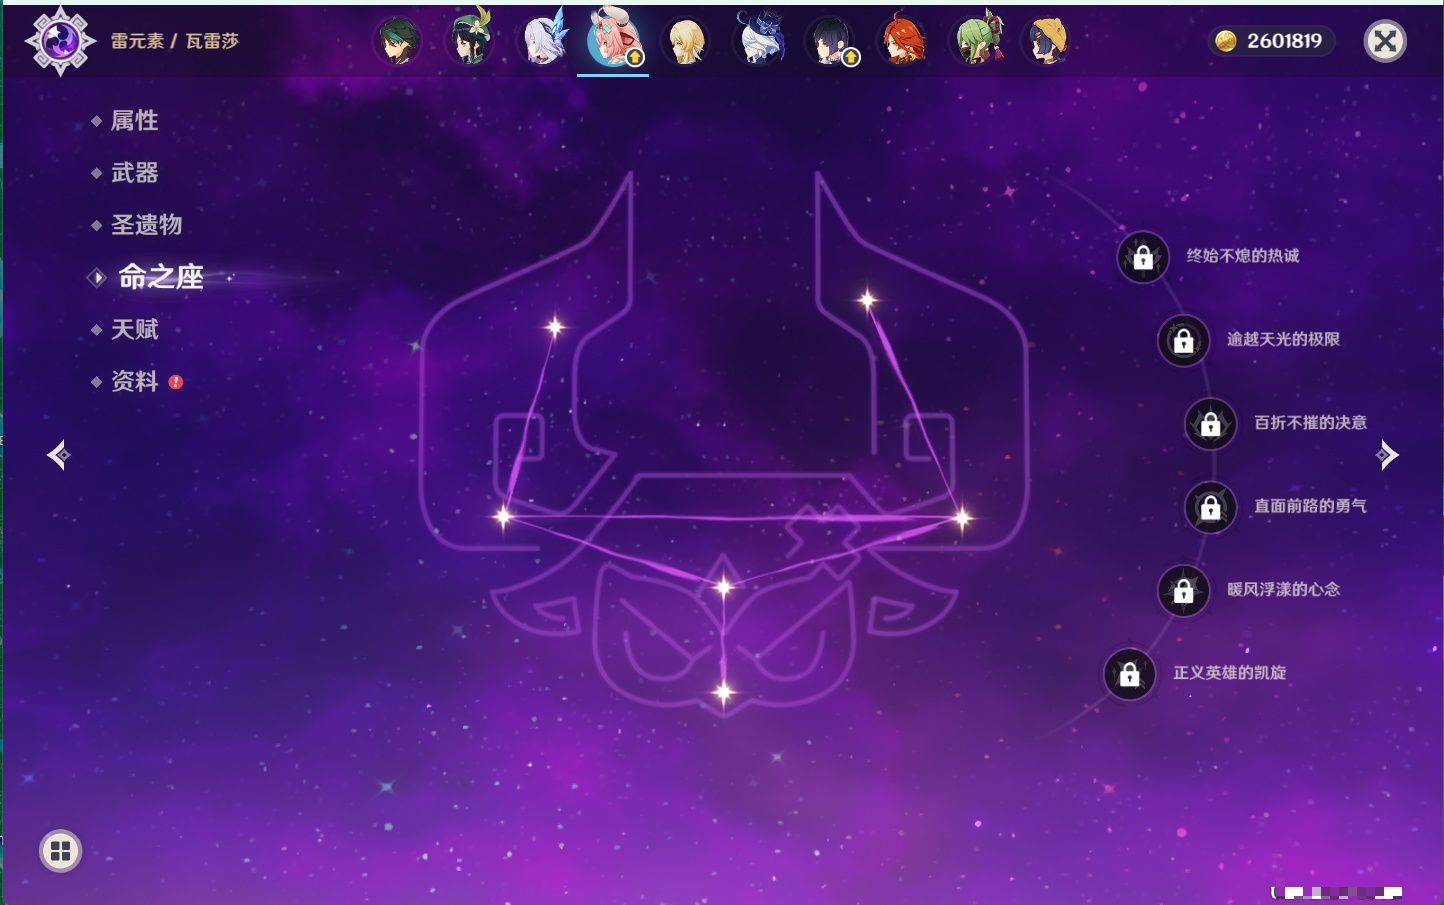
Task: Go to next character with right arrow
Action: 1387,455
